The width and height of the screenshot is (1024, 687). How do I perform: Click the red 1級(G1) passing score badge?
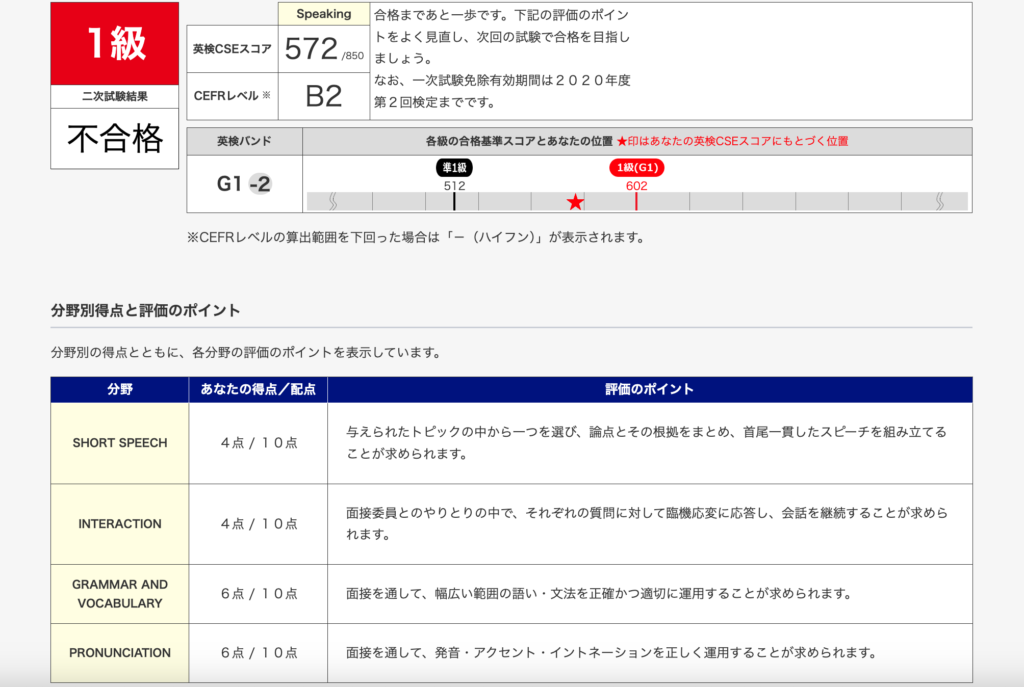pos(636,168)
